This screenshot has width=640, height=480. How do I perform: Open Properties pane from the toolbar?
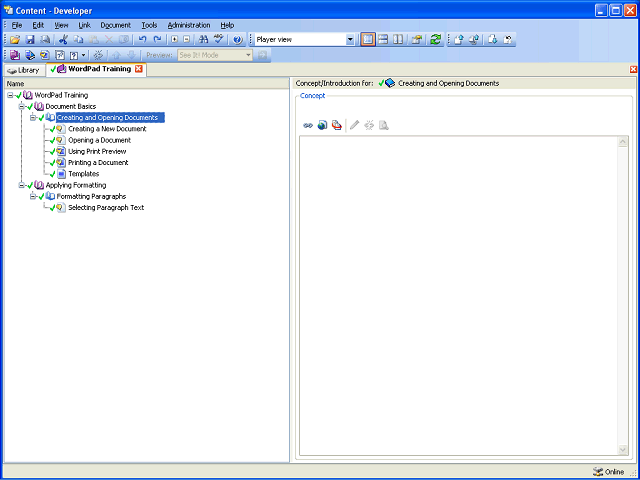coord(416,40)
